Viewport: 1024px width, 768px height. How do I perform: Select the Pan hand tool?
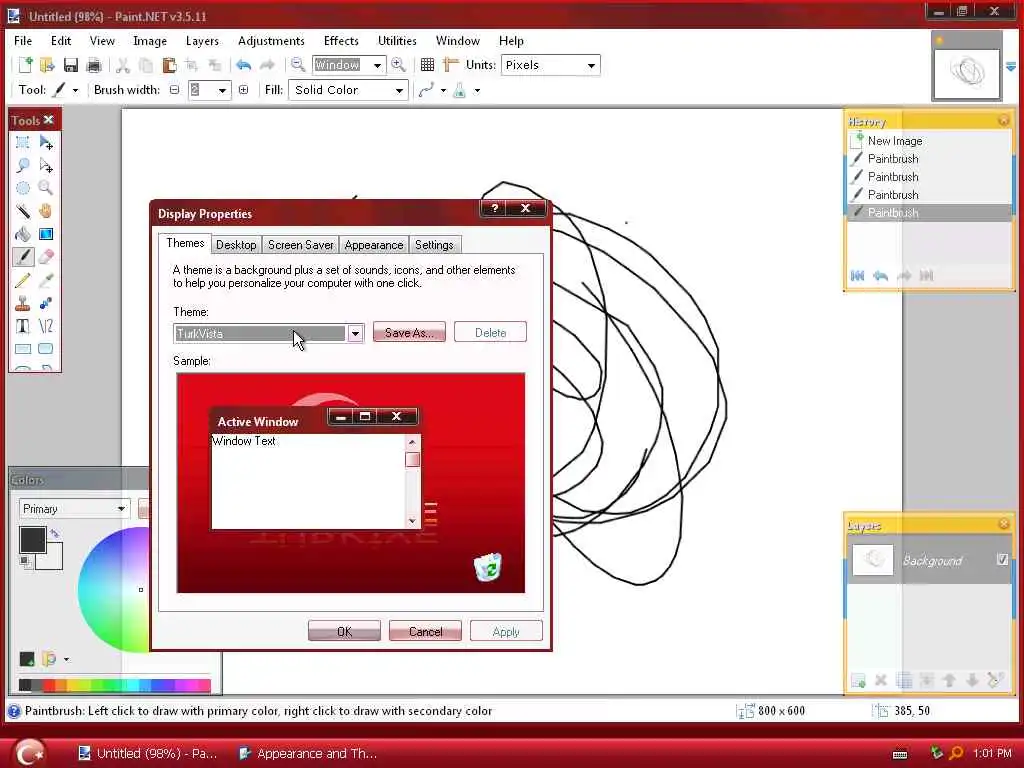pyautogui.click(x=46, y=211)
